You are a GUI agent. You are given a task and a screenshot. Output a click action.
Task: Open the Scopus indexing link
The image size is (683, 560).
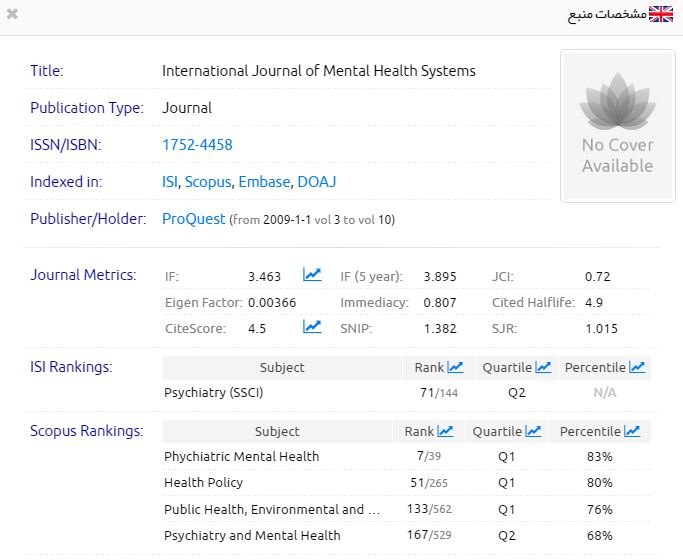click(208, 182)
